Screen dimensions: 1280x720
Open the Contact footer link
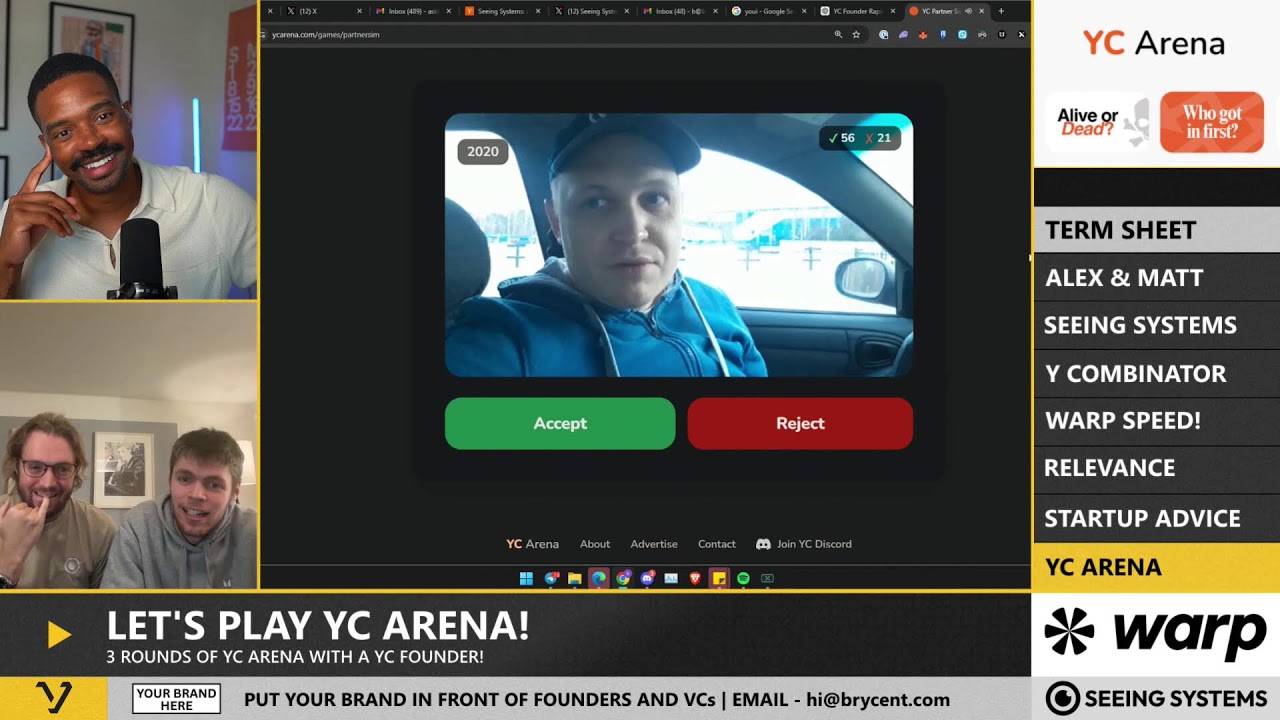pos(717,544)
